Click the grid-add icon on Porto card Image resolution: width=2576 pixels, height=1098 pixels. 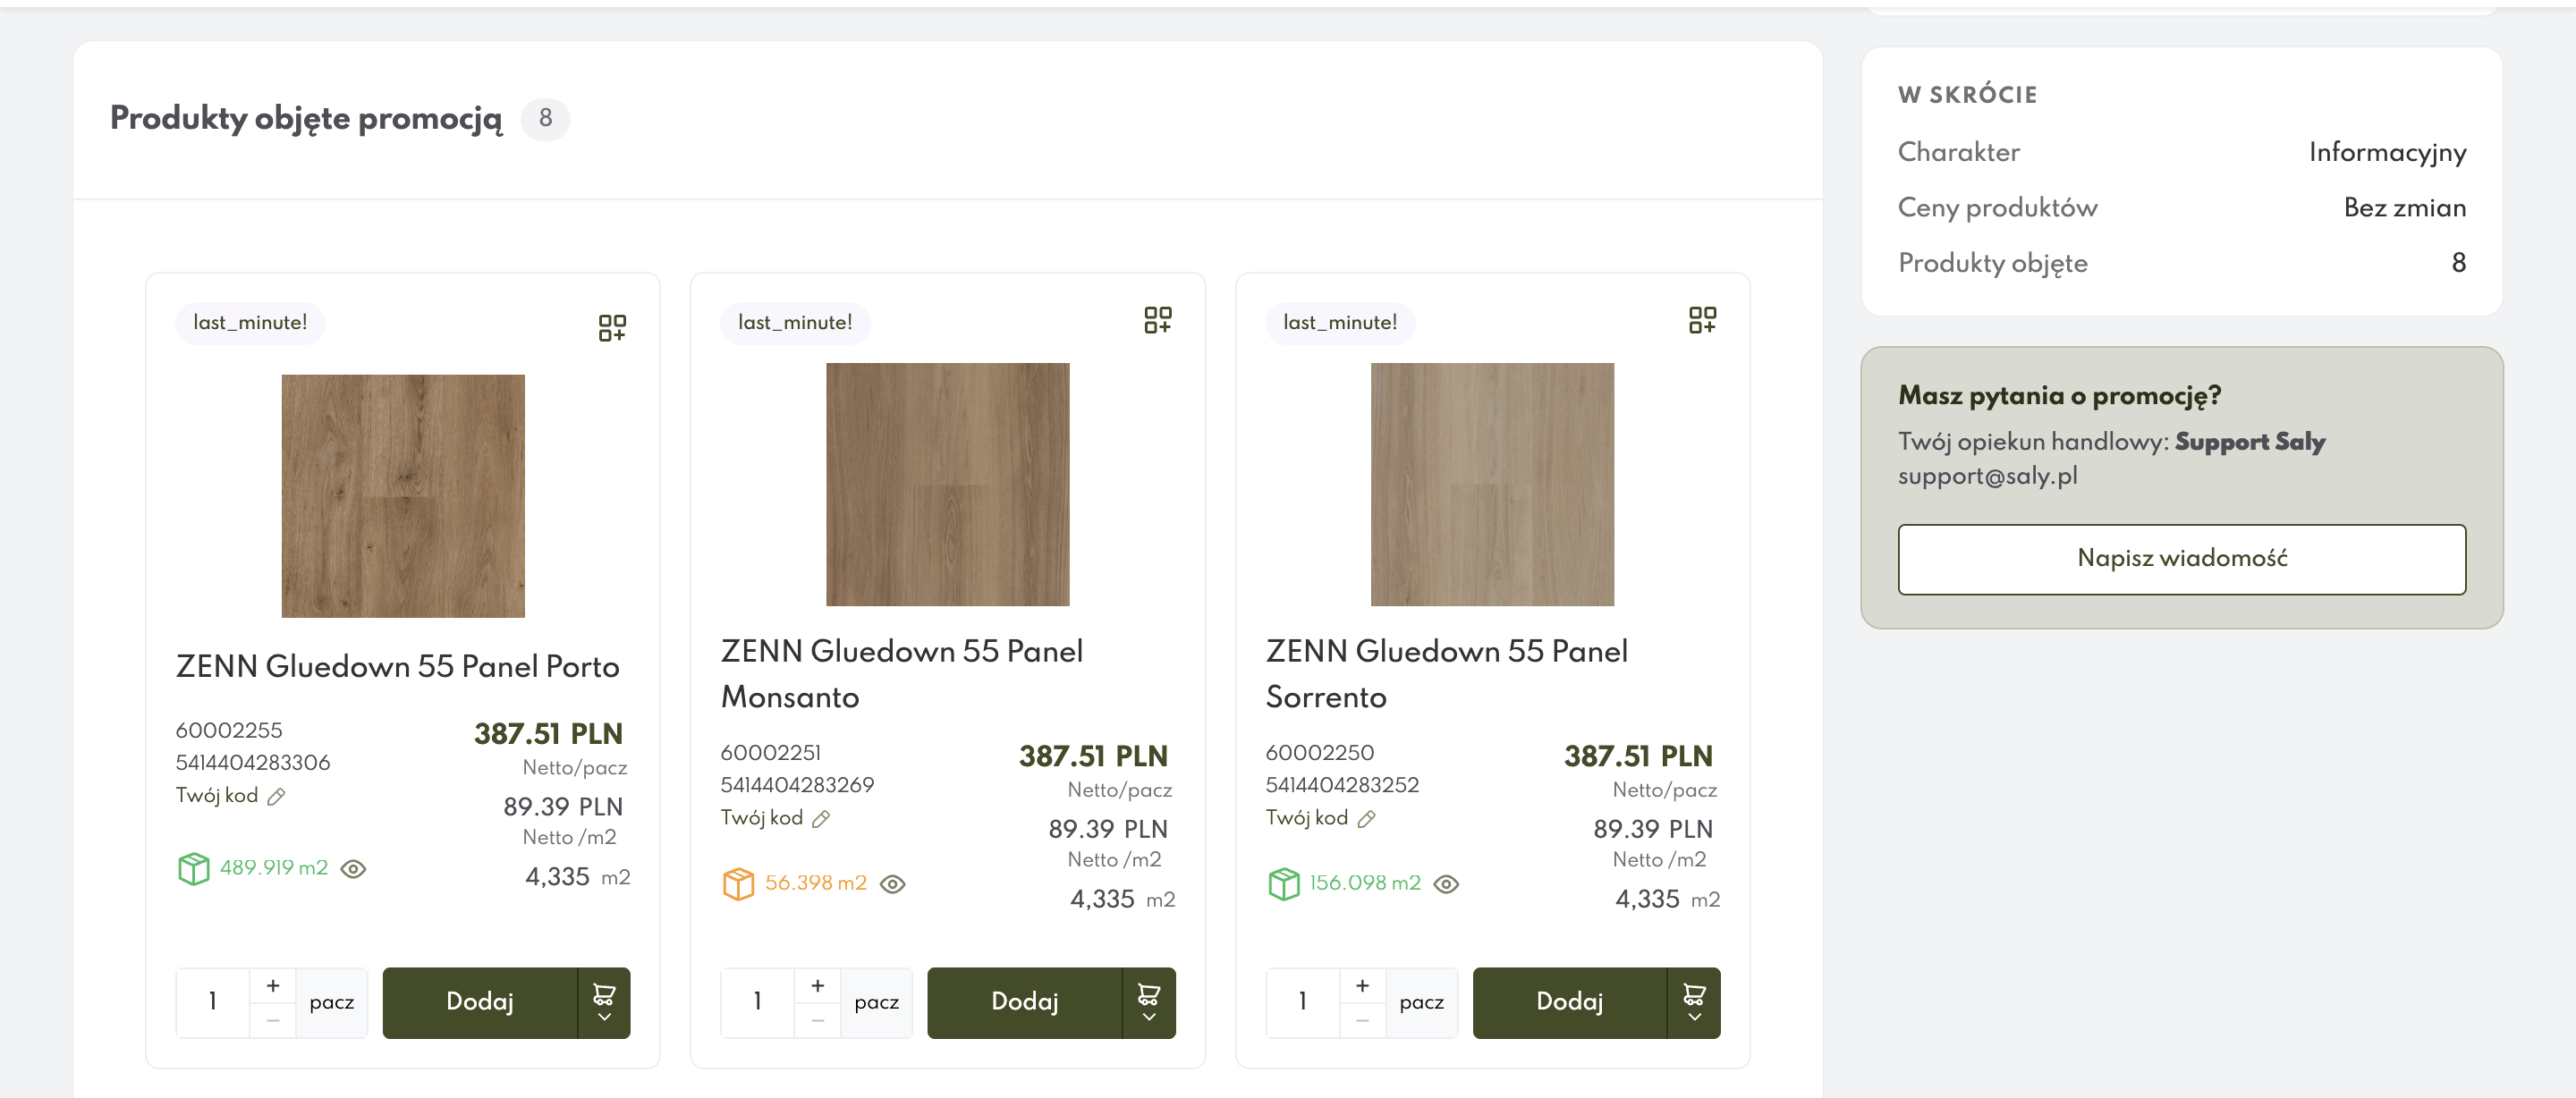coord(612,328)
